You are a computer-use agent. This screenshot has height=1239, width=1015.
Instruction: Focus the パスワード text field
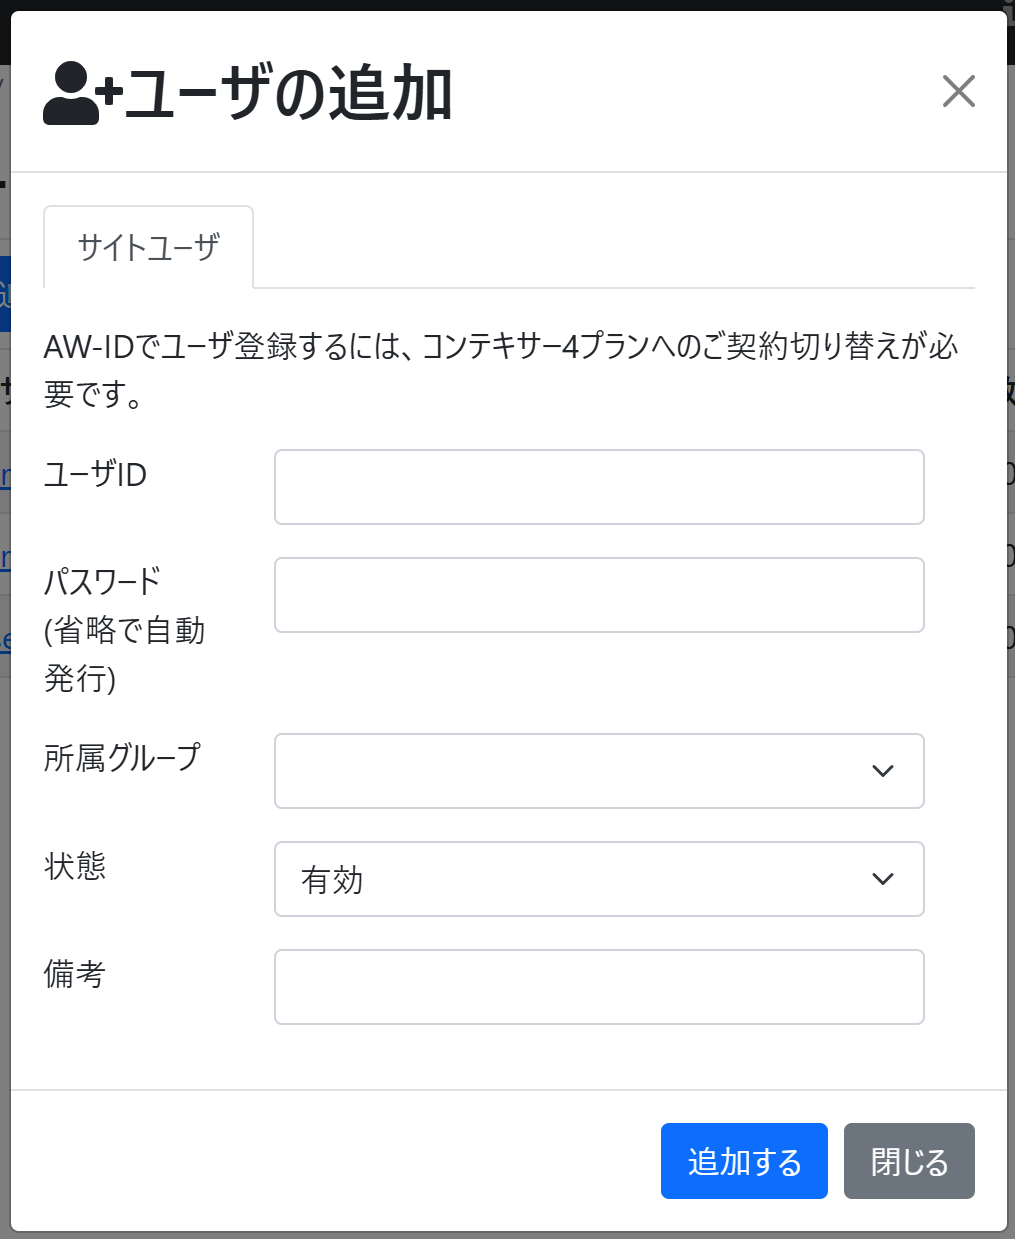tap(599, 595)
